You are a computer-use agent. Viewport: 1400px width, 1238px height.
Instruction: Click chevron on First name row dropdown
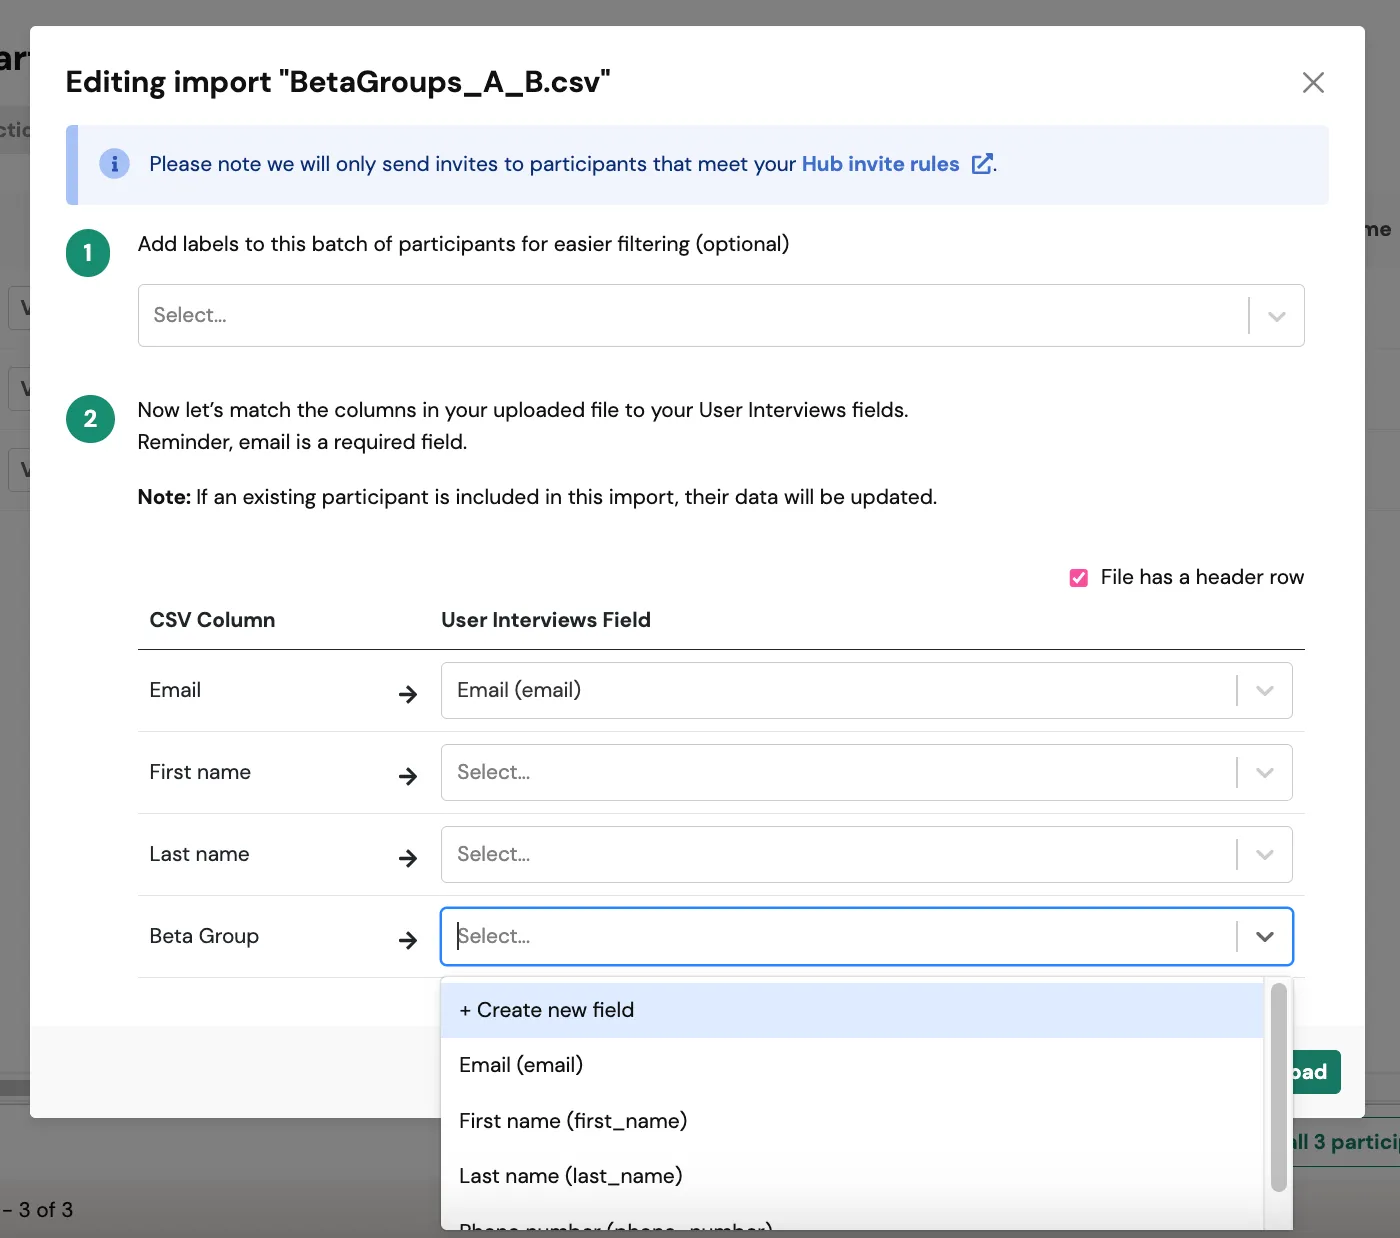pos(1265,772)
